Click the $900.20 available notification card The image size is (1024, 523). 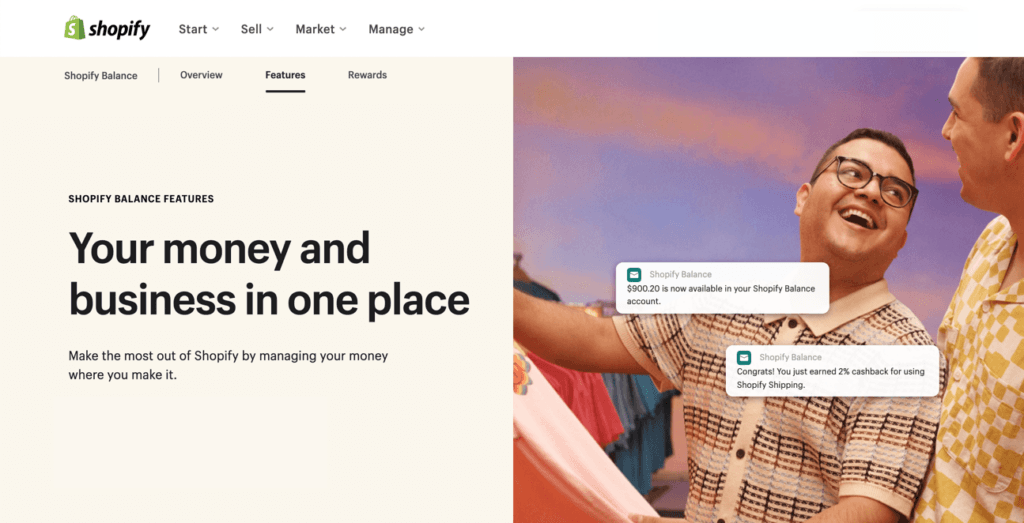[x=722, y=288]
